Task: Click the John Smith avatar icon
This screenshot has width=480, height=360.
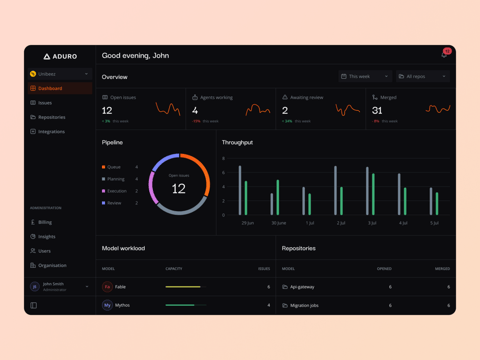Action: (x=35, y=287)
